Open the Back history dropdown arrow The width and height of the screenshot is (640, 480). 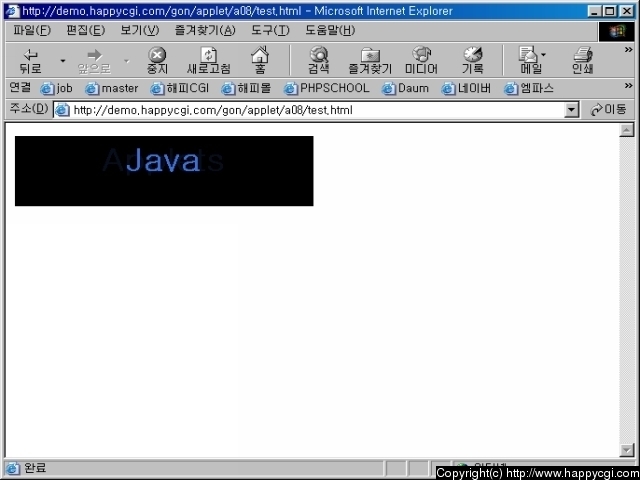[x=63, y=61]
